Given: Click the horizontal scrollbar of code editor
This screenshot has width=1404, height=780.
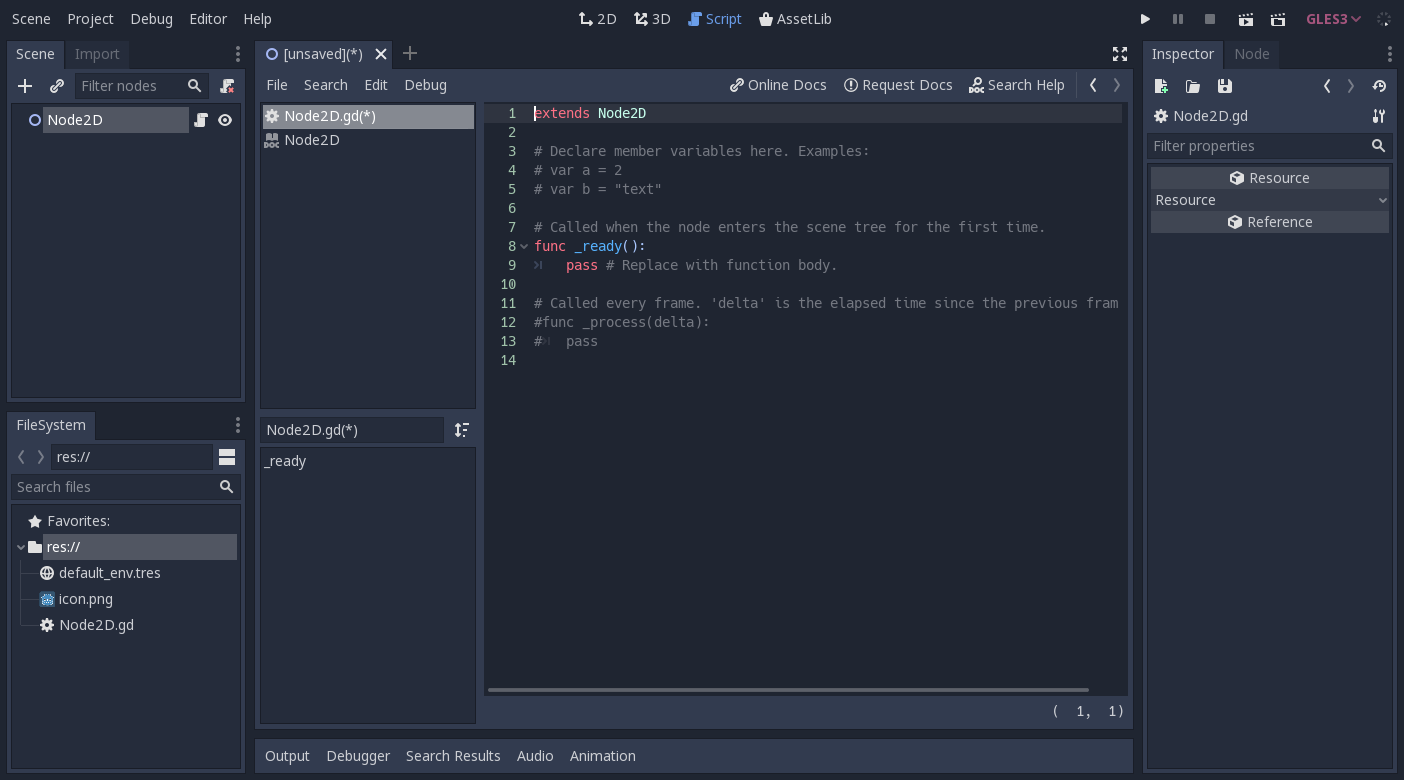Looking at the screenshot, I should pyautogui.click(x=789, y=690).
